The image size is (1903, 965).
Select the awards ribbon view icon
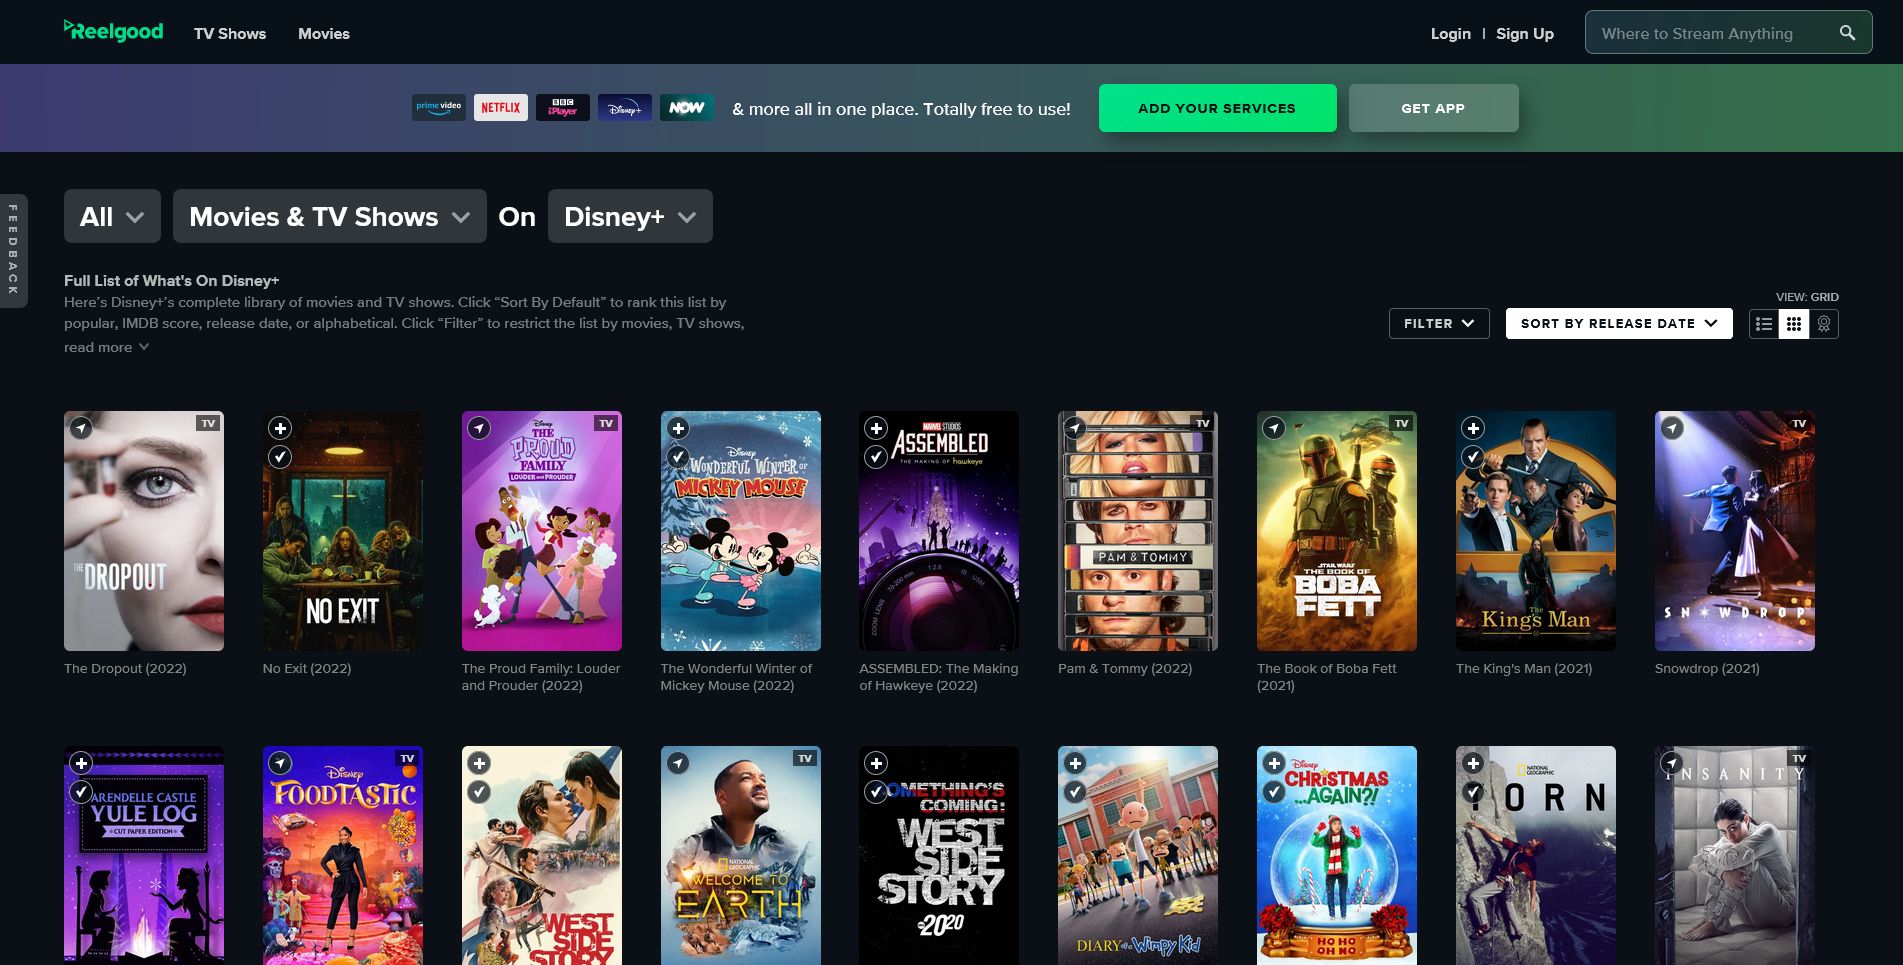1823,323
